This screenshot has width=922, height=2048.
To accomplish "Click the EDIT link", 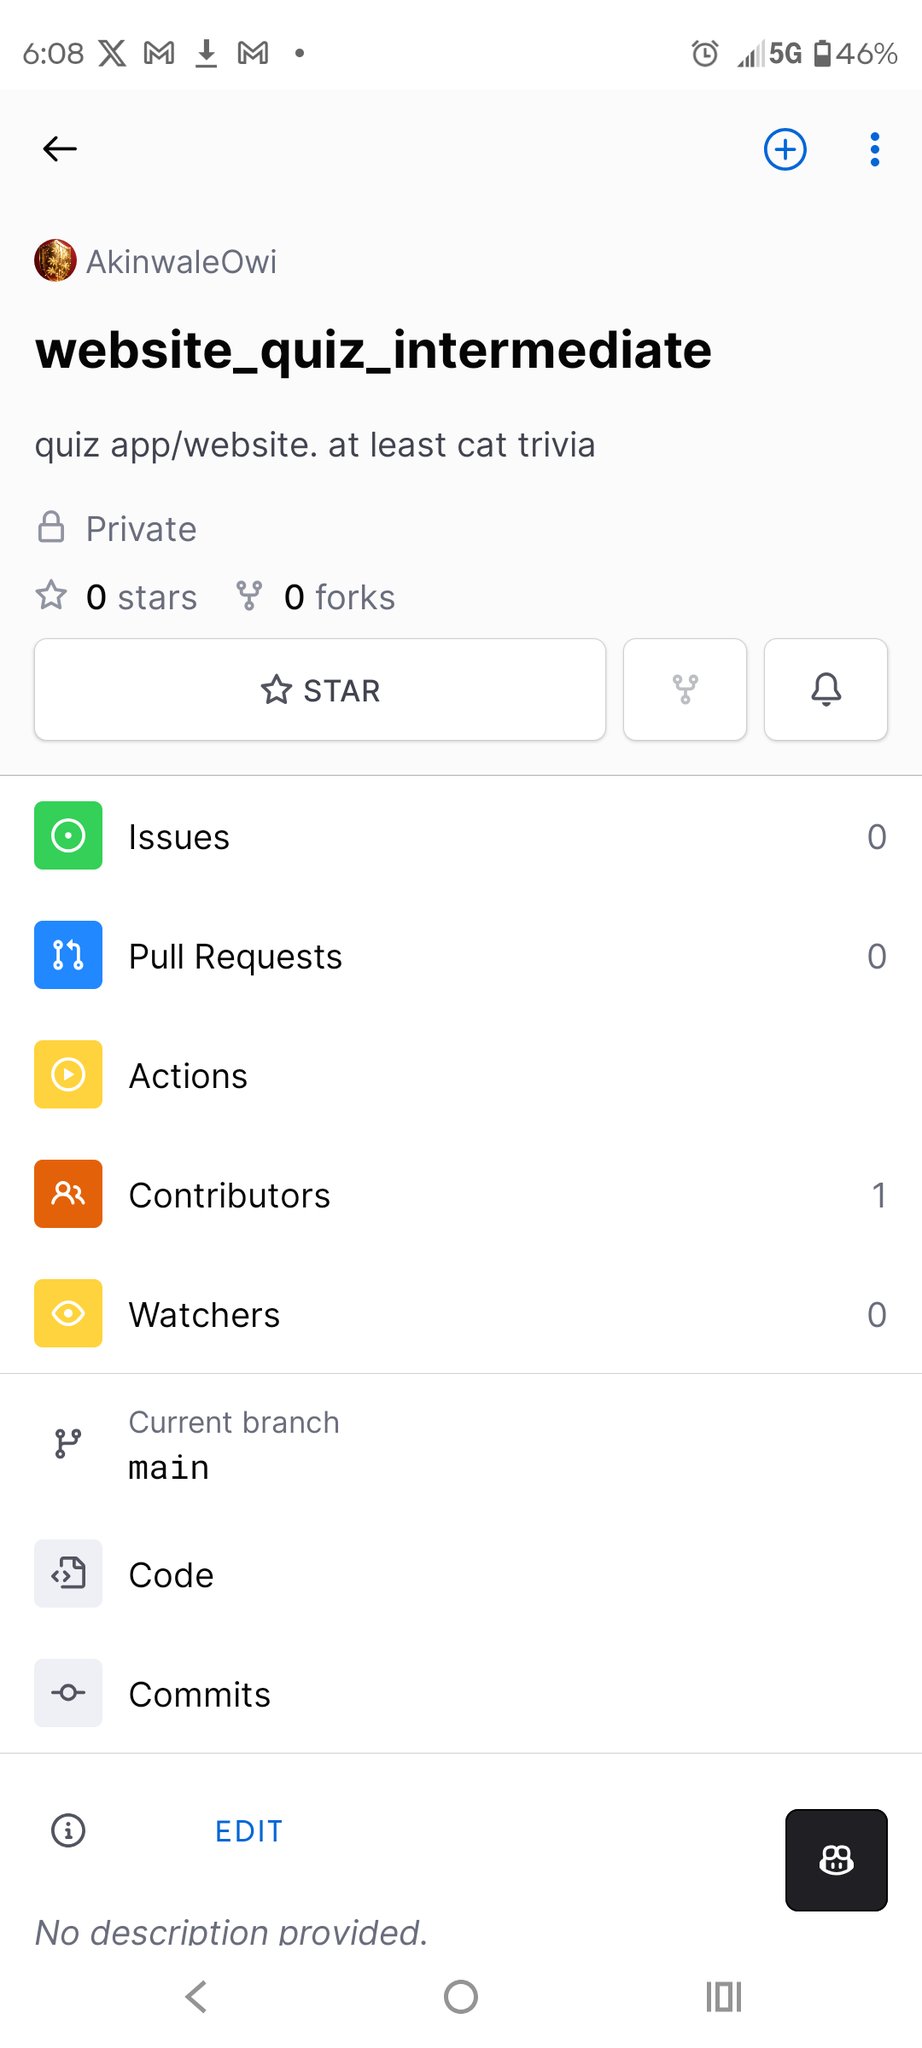I will point(249,1831).
